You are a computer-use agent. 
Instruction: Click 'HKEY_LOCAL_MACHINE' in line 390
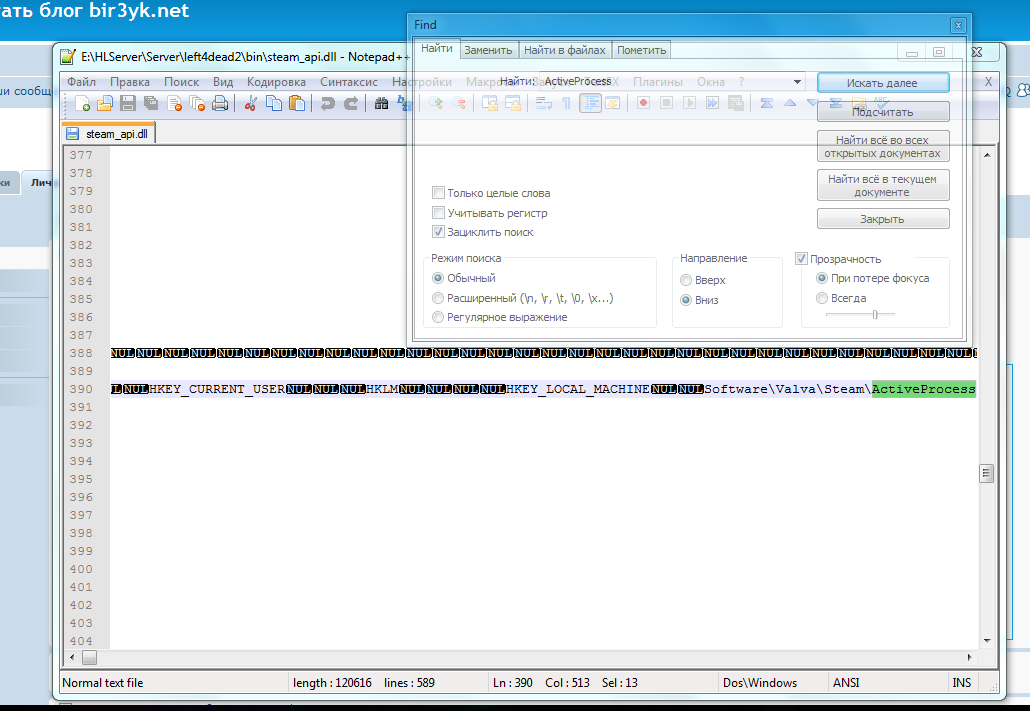click(x=577, y=389)
